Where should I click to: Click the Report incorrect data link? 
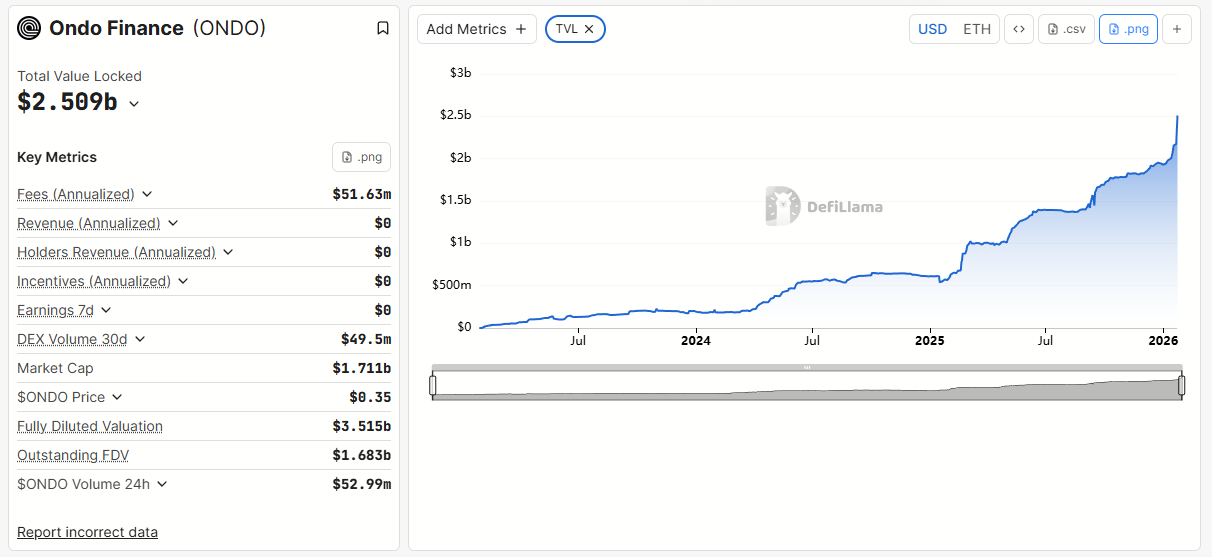click(x=87, y=532)
